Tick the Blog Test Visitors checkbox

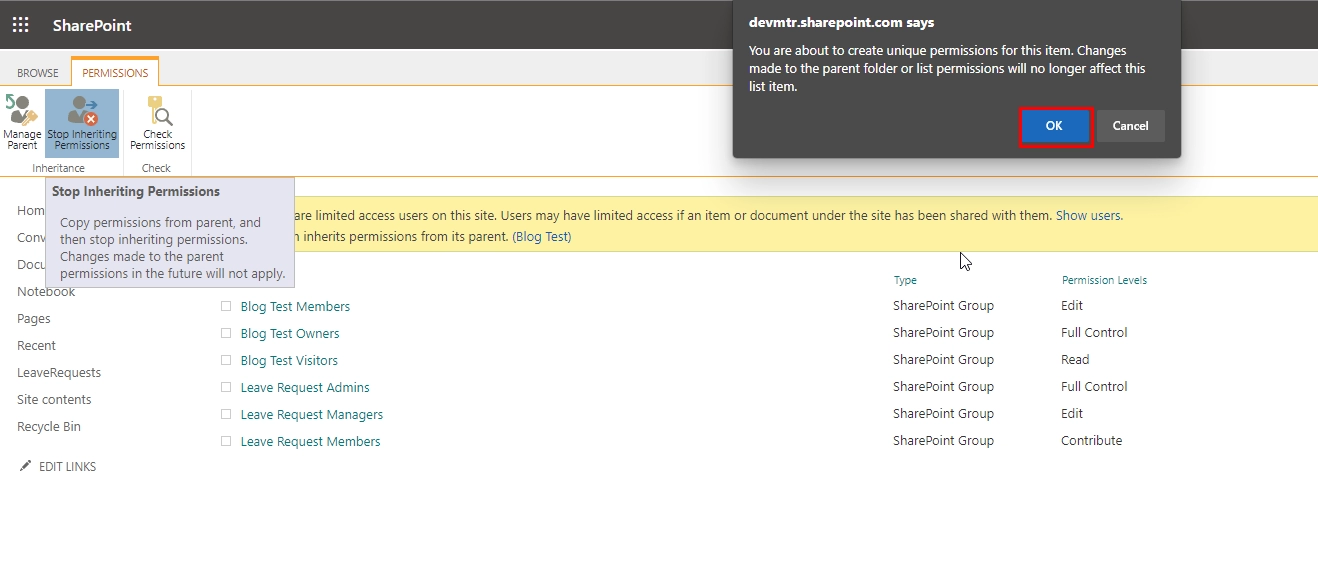[226, 360]
